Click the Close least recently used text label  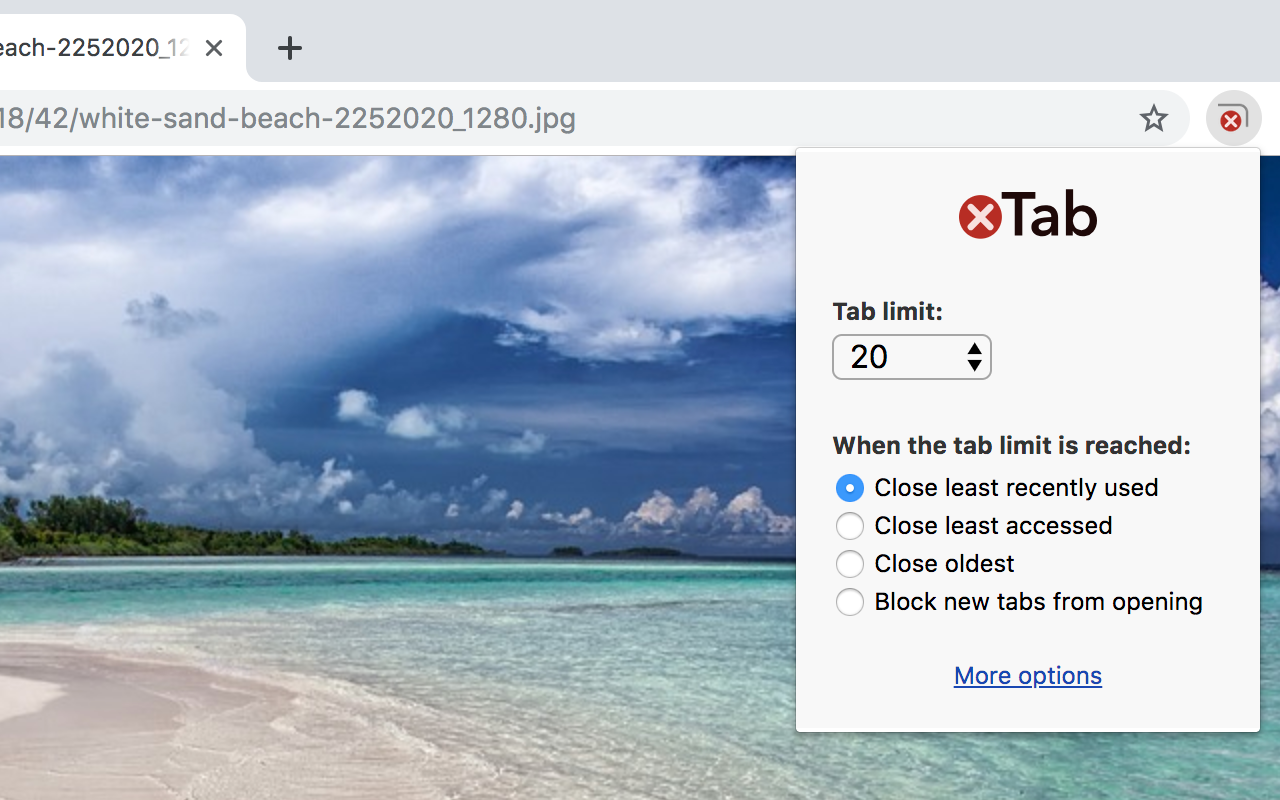(x=1016, y=488)
